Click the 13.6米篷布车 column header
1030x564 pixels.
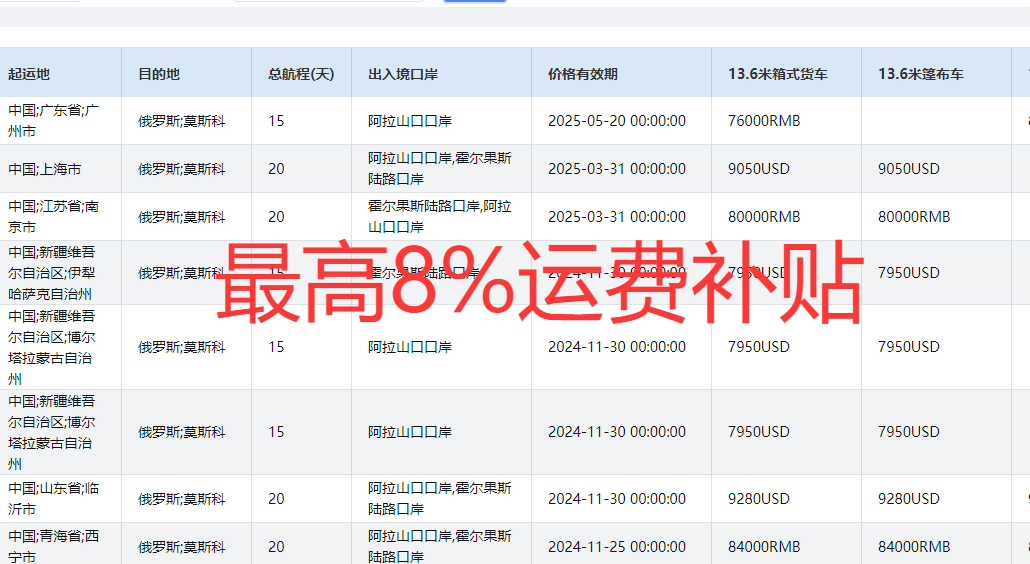pos(921,74)
